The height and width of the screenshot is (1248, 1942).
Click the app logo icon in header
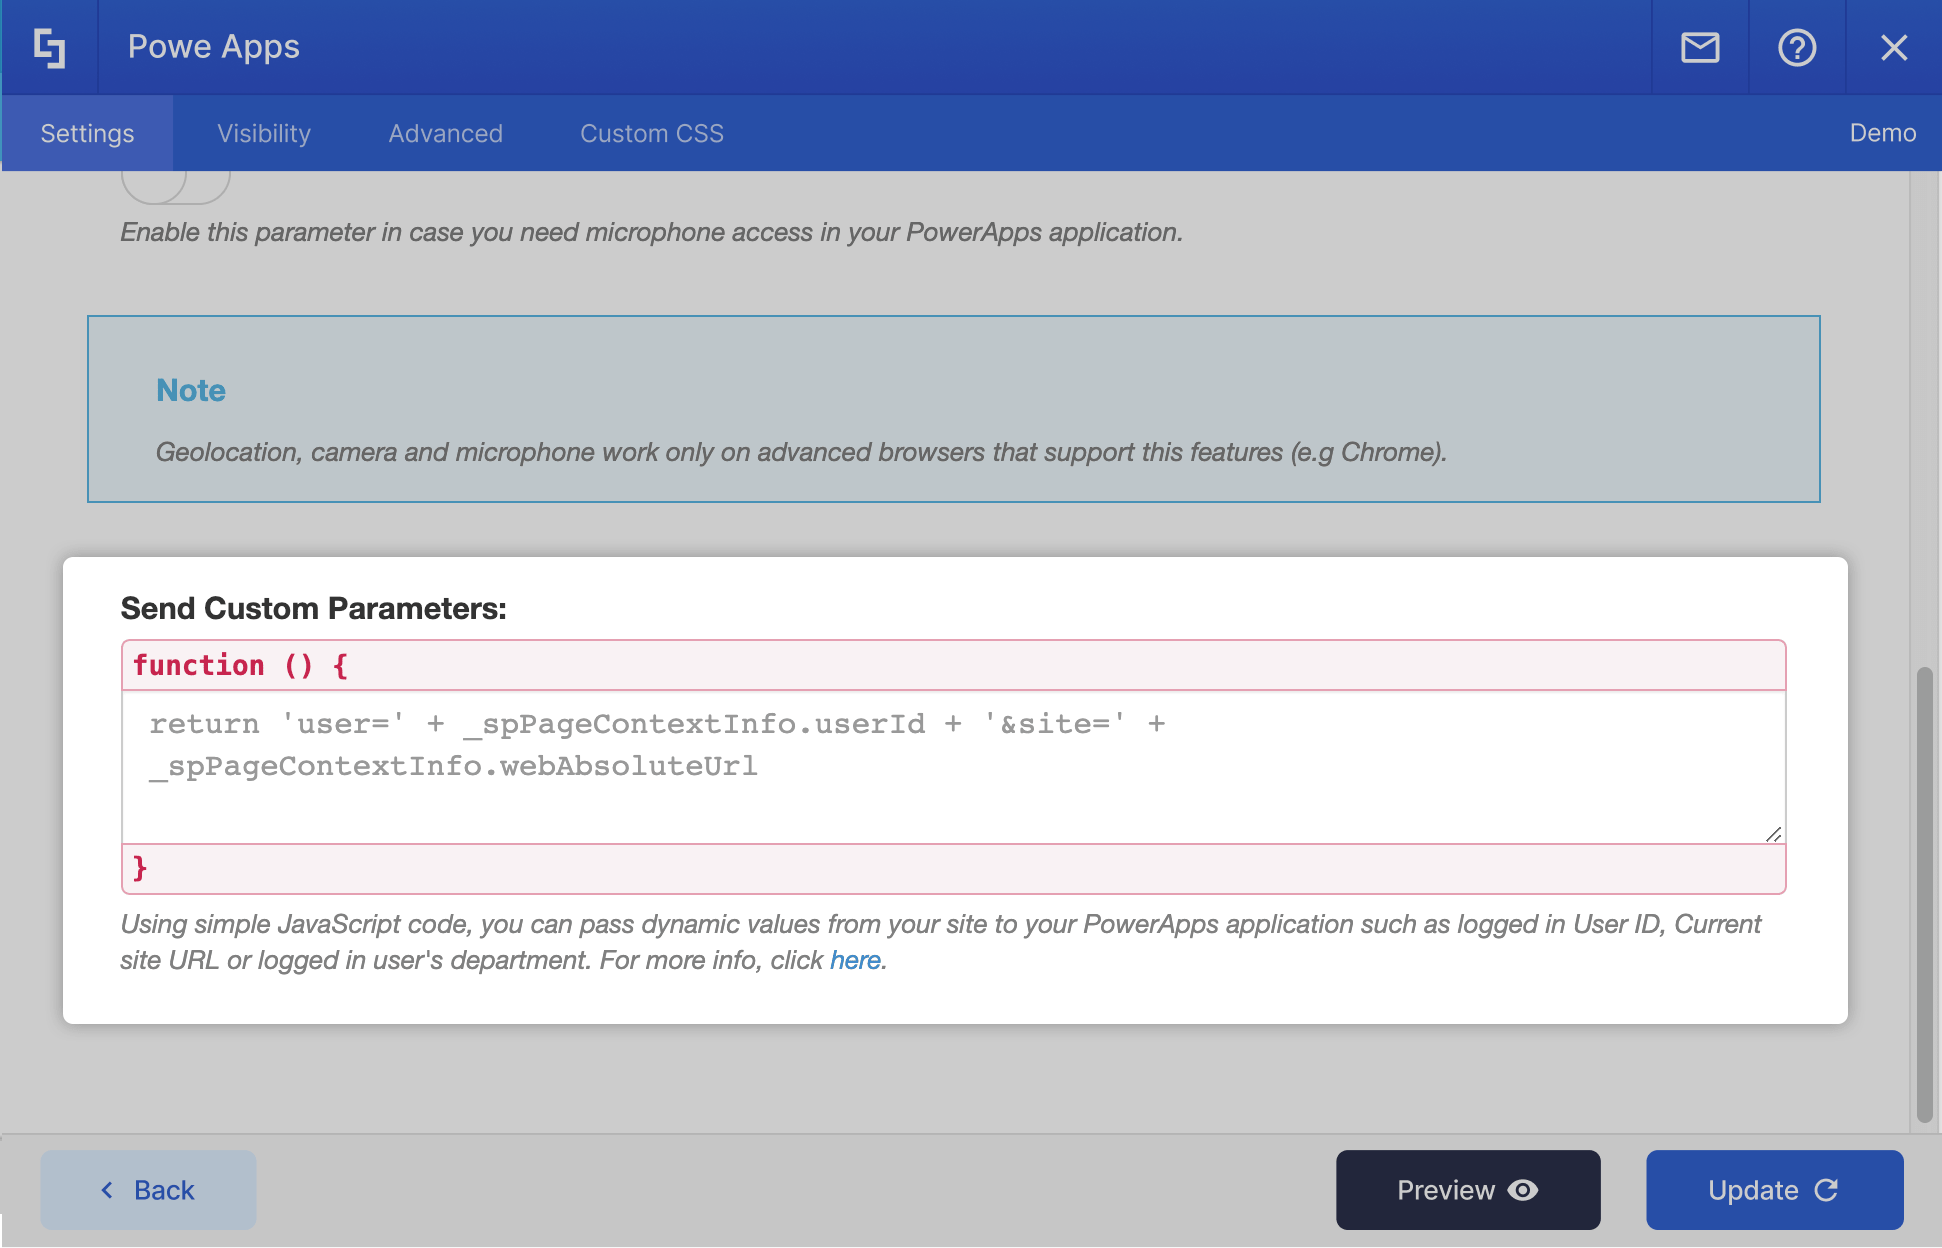pos(49,47)
